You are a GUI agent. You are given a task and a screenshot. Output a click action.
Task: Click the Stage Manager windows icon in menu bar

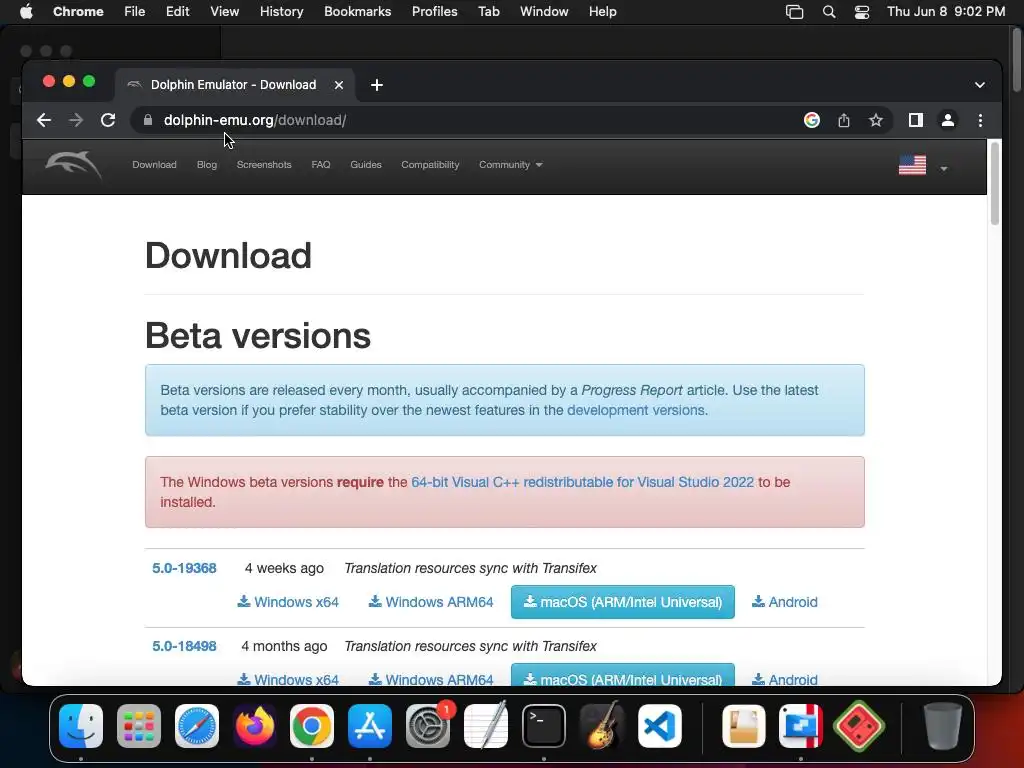point(794,12)
